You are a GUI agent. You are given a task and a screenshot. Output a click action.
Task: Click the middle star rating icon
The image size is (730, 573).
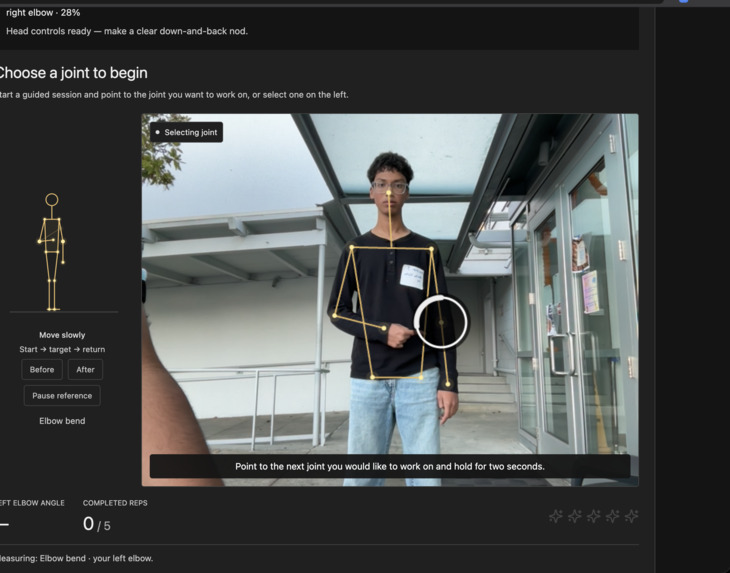pos(593,516)
